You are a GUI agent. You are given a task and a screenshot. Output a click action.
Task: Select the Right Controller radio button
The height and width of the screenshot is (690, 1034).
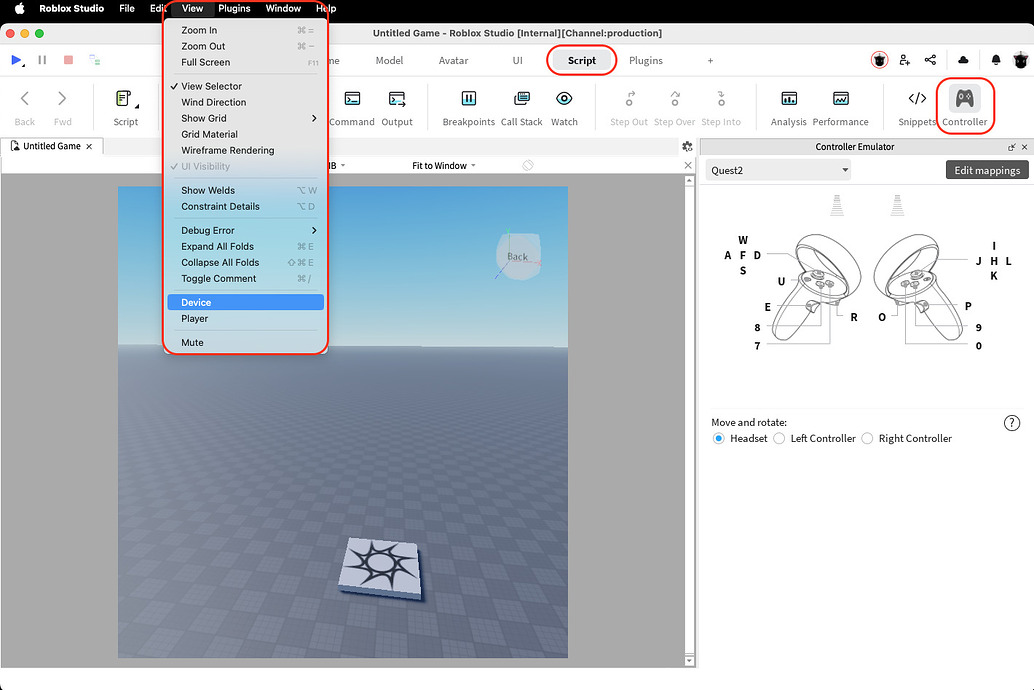867,438
